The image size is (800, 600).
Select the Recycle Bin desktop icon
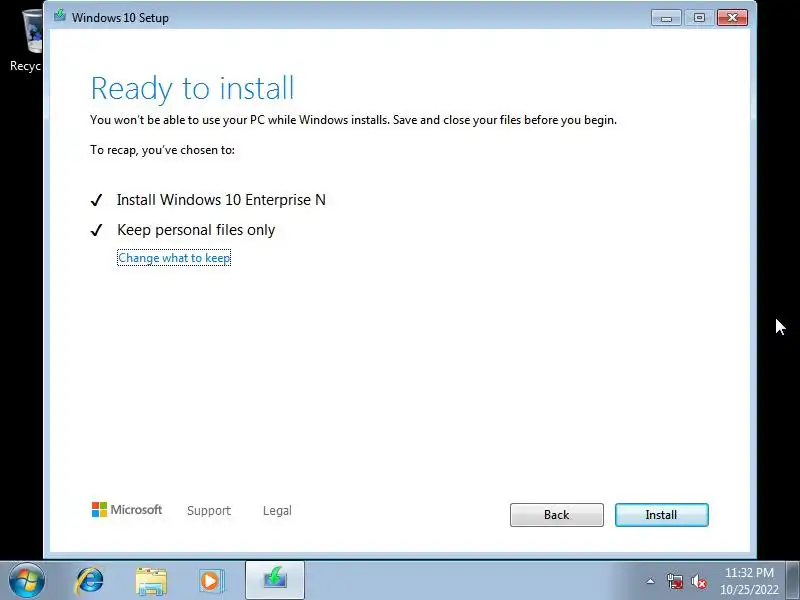tap(27, 41)
